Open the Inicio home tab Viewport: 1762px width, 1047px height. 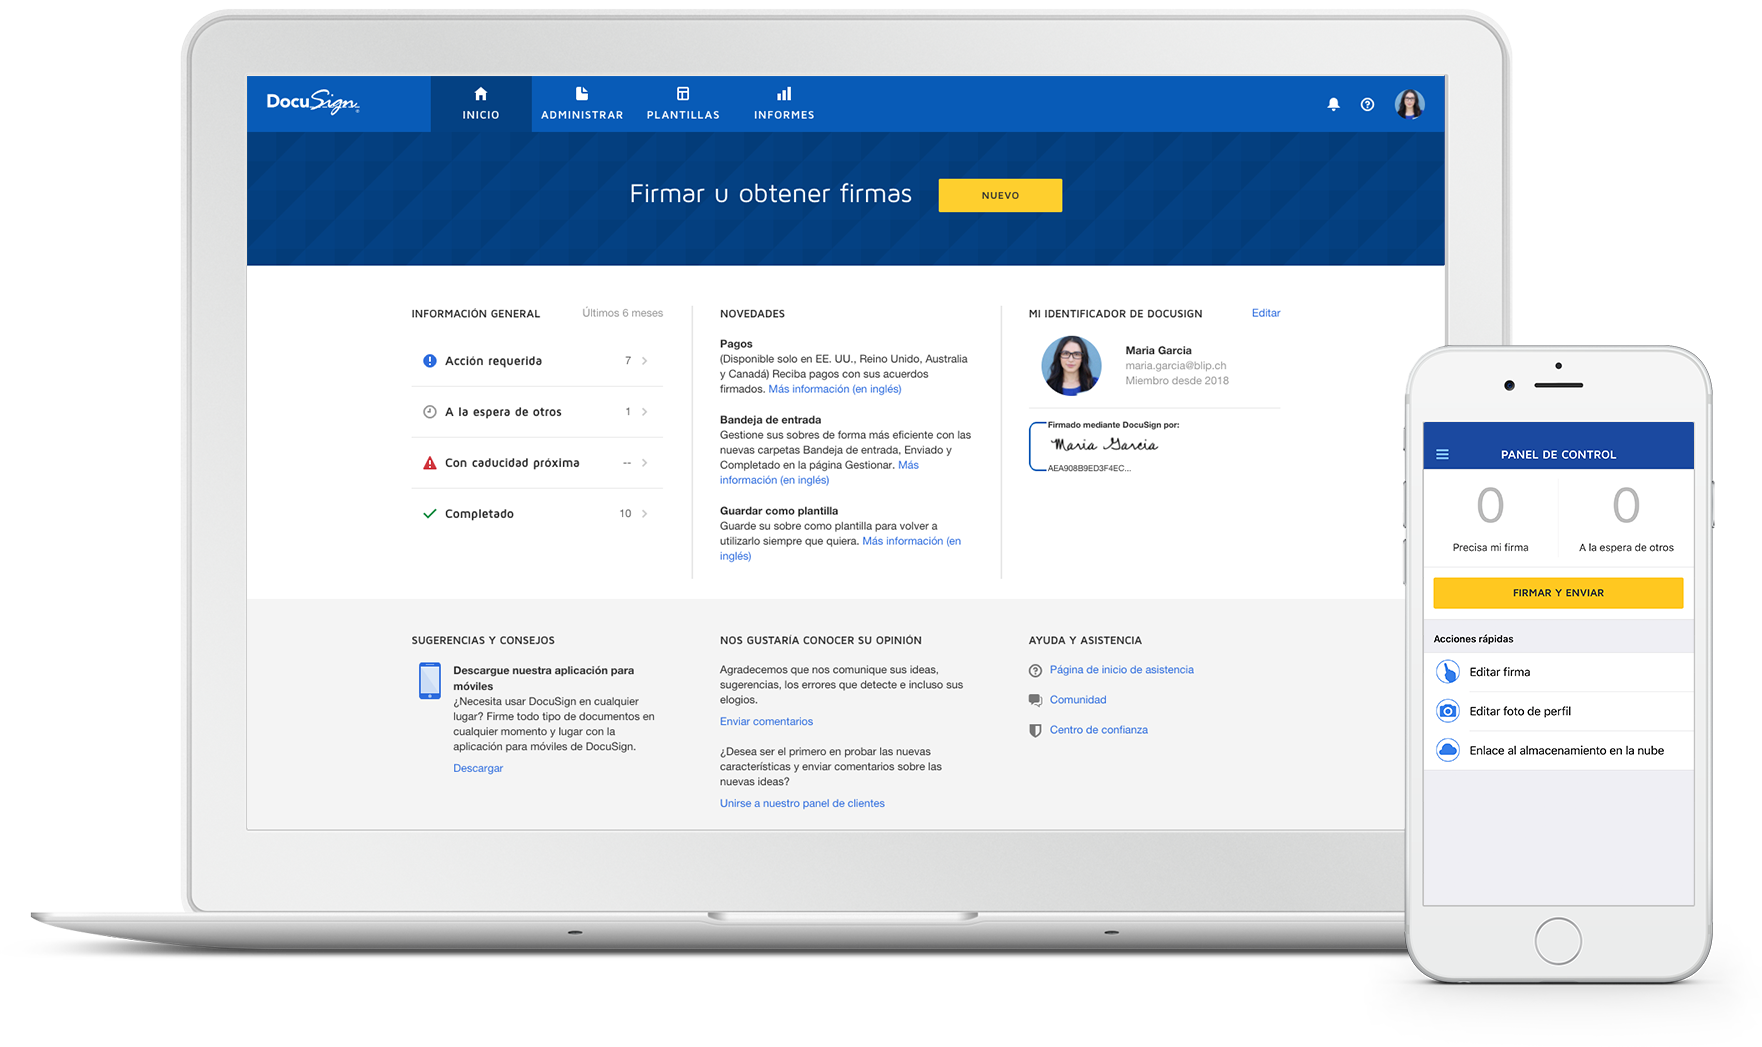[481, 104]
